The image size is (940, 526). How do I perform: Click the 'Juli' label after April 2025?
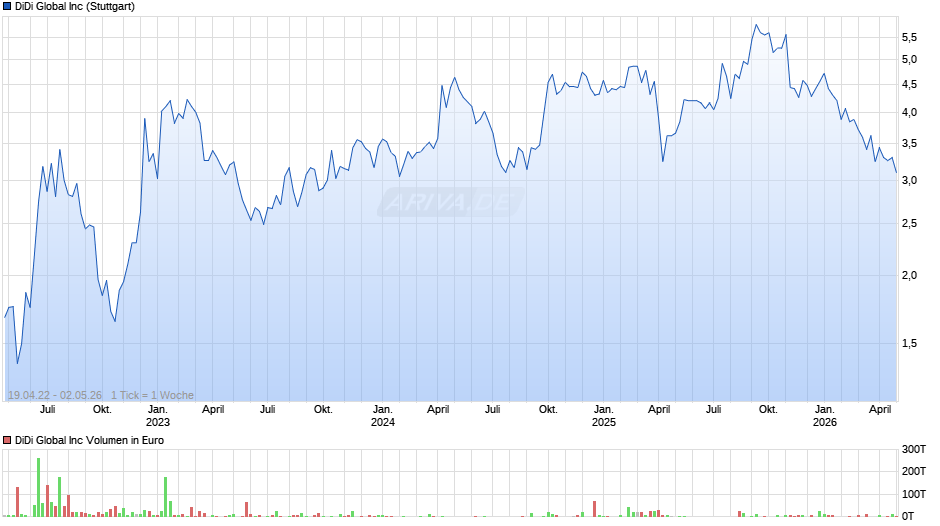tap(713, 410)
